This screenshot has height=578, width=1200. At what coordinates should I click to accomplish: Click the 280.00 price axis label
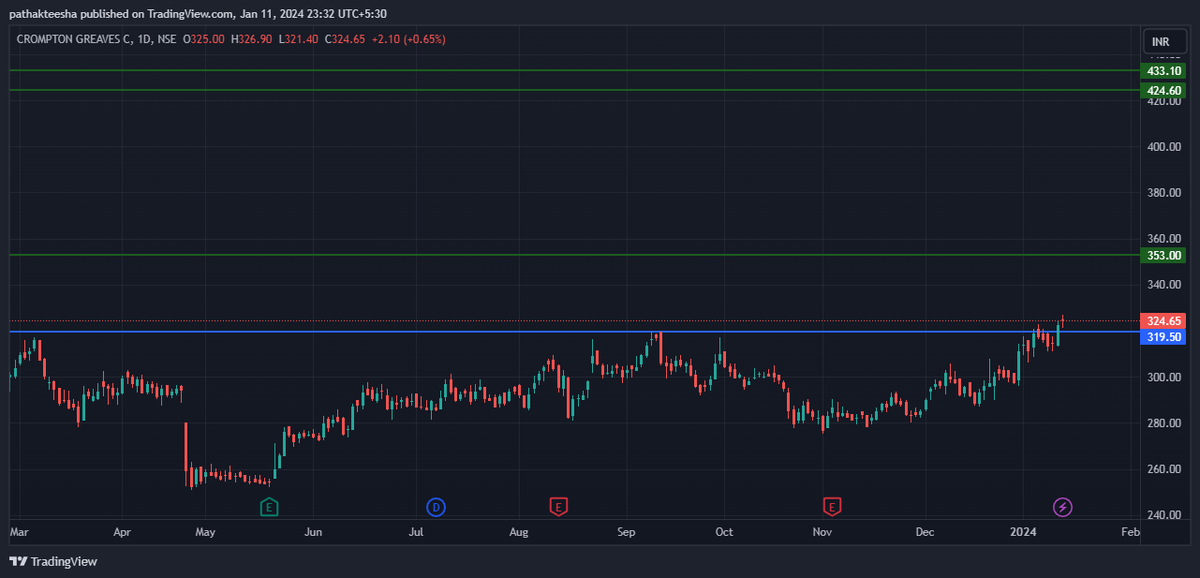pyautogui.click(x=1164, y=423)
